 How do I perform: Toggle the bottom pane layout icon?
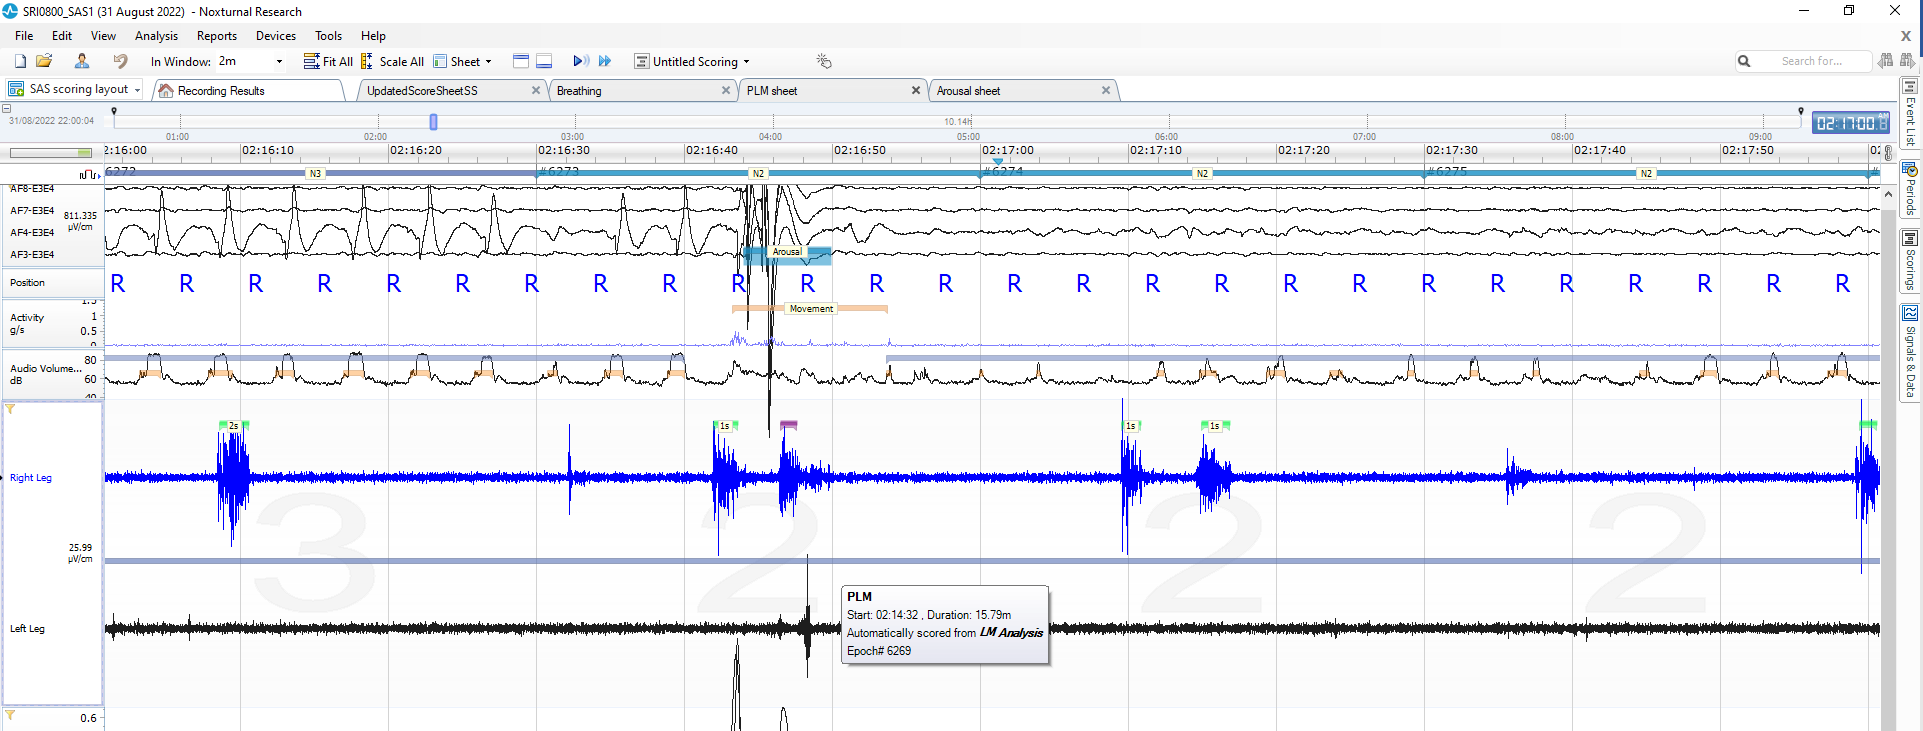point(544,61)
